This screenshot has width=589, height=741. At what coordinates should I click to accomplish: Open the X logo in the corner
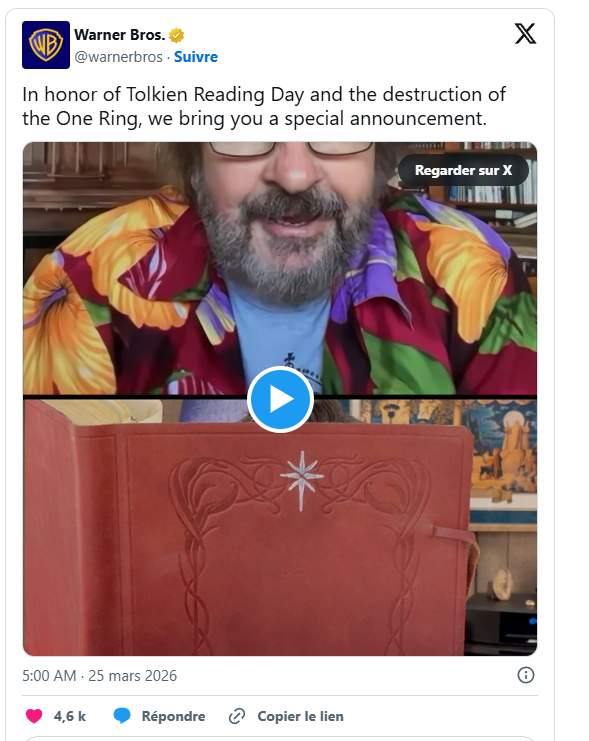(525, 34)
